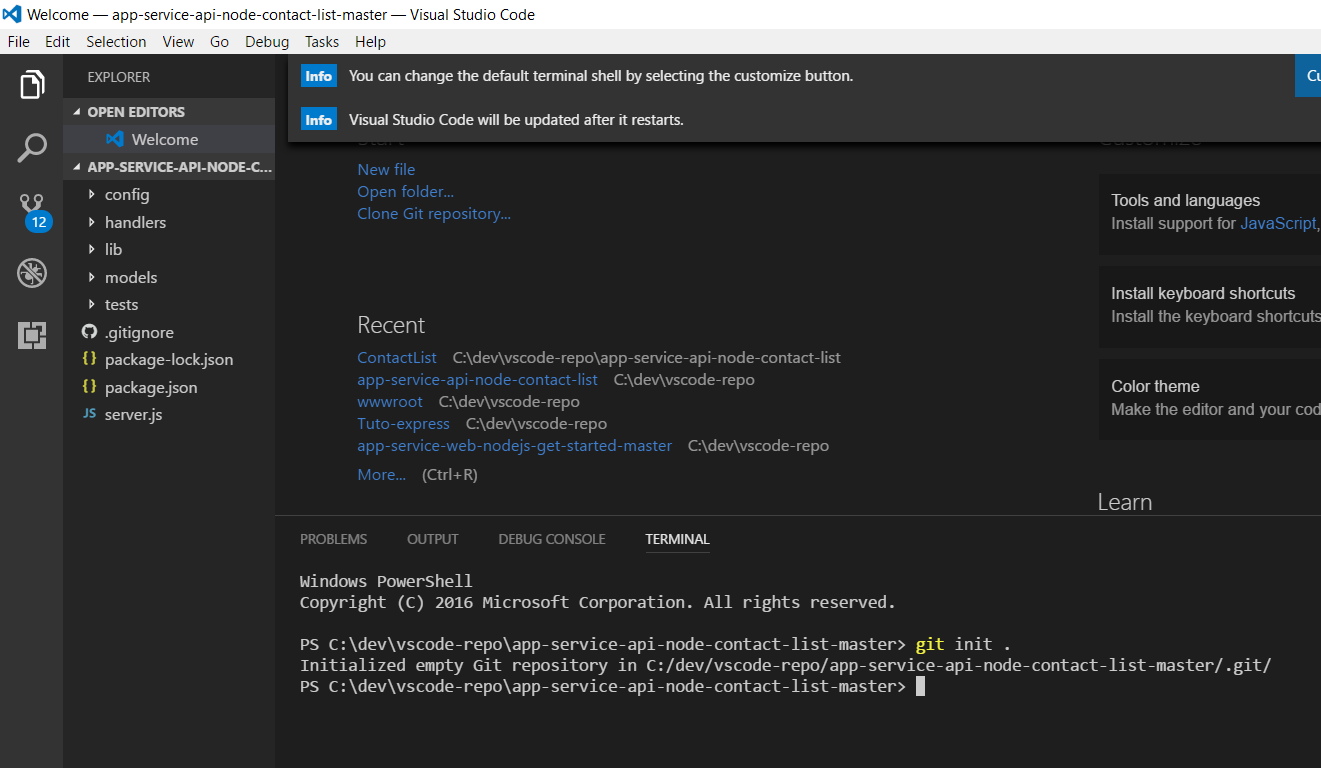This screenshot has height=768, width=1321.
Task: Open the Tasks menu
Action: click(322, 41)
